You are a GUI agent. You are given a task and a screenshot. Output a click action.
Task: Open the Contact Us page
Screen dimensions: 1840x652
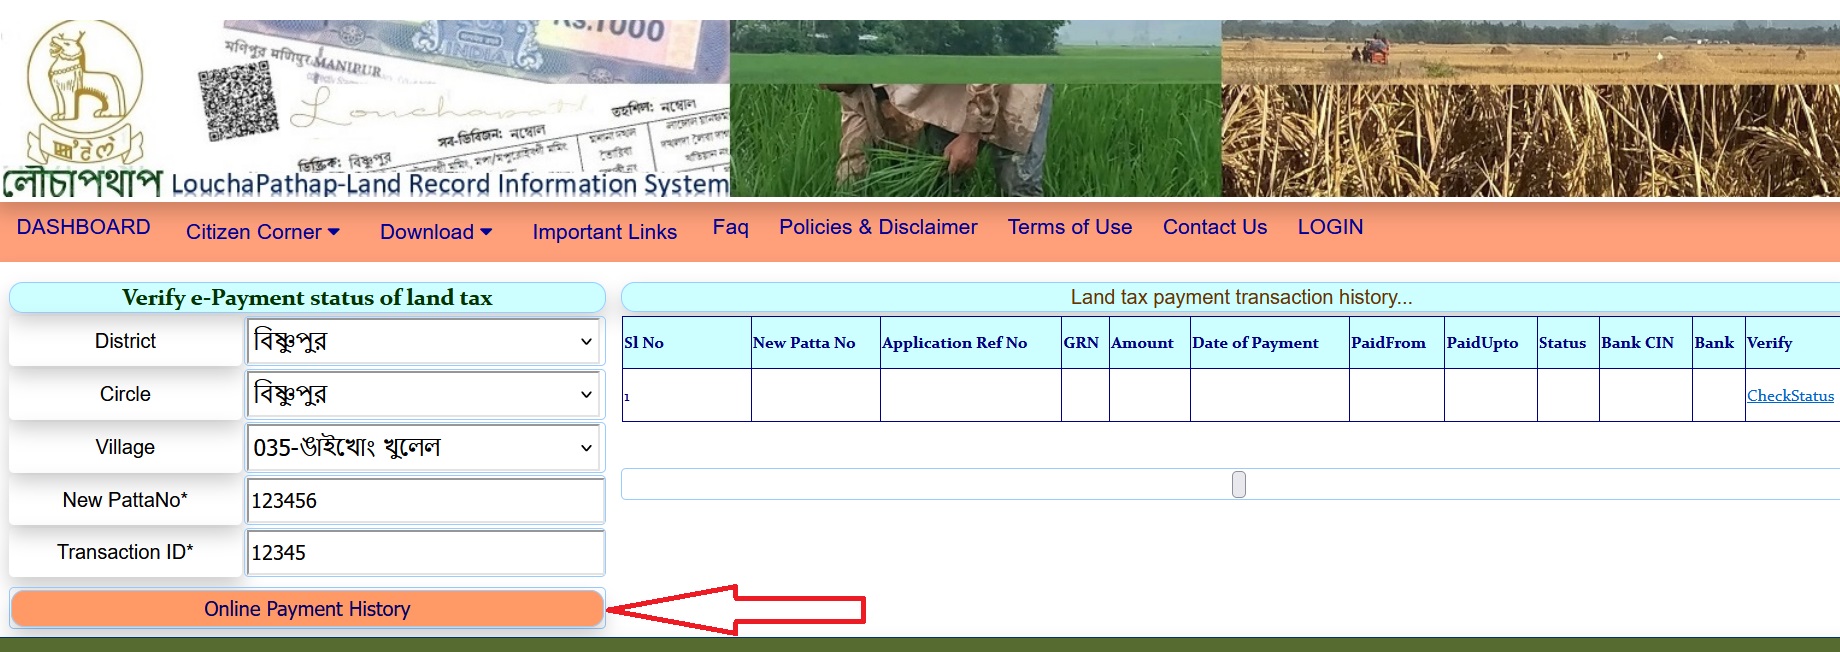[1214, 227]
